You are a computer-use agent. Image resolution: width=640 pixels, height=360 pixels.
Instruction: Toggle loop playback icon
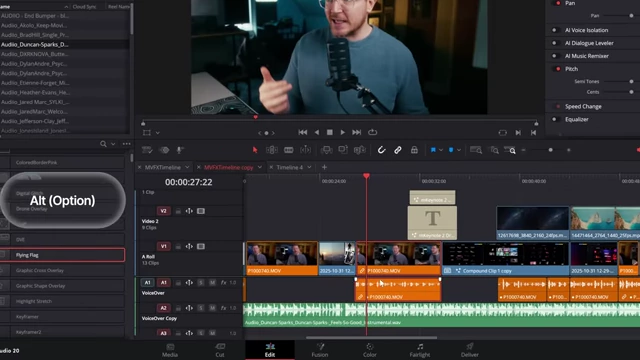373,132
